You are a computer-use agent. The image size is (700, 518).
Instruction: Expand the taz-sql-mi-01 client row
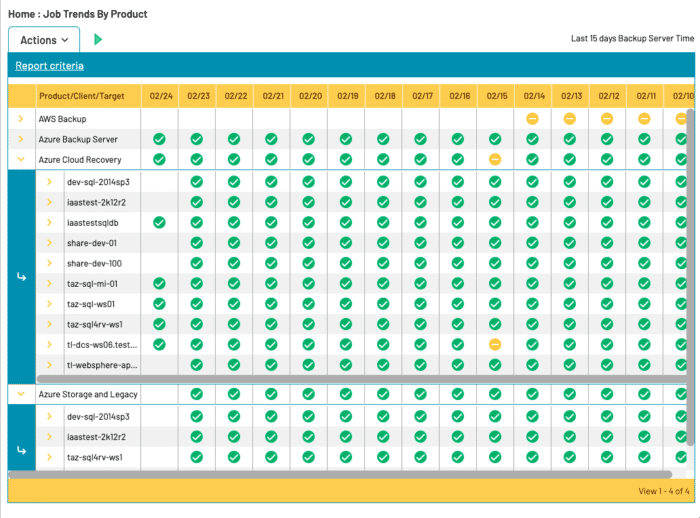point(50,284)
